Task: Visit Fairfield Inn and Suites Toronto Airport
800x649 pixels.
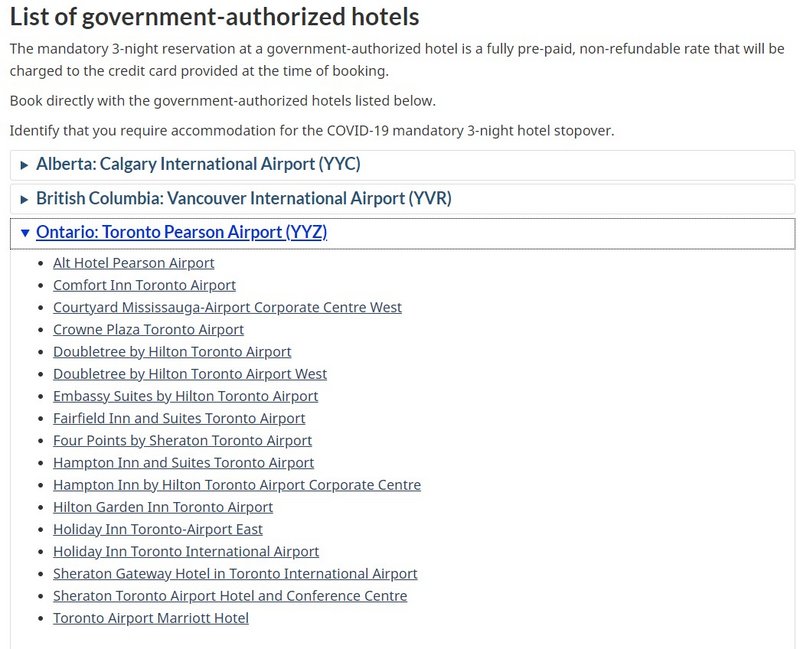Action: [x=179, y=418]
